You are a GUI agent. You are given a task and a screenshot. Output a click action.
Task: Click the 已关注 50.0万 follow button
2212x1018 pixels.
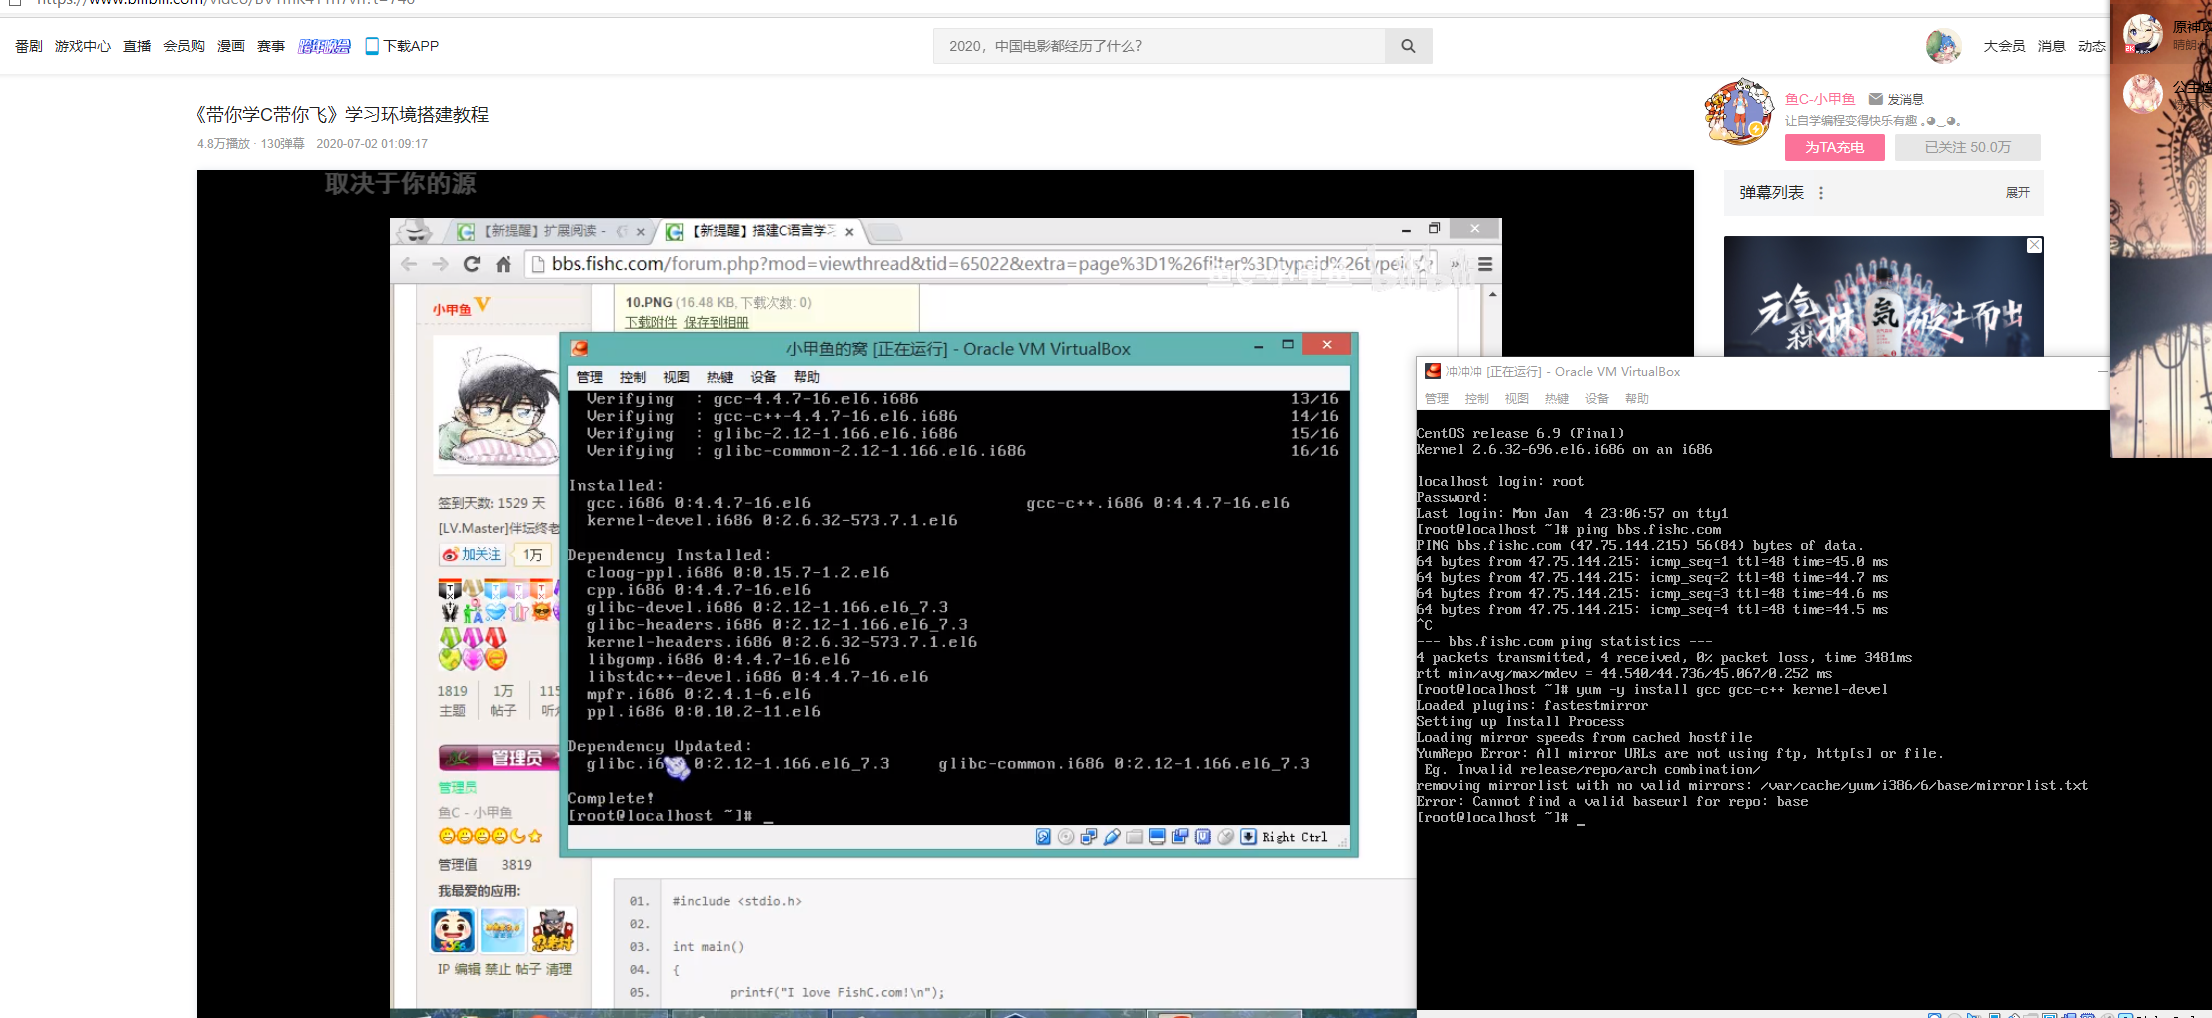[x=1967, y=147]
